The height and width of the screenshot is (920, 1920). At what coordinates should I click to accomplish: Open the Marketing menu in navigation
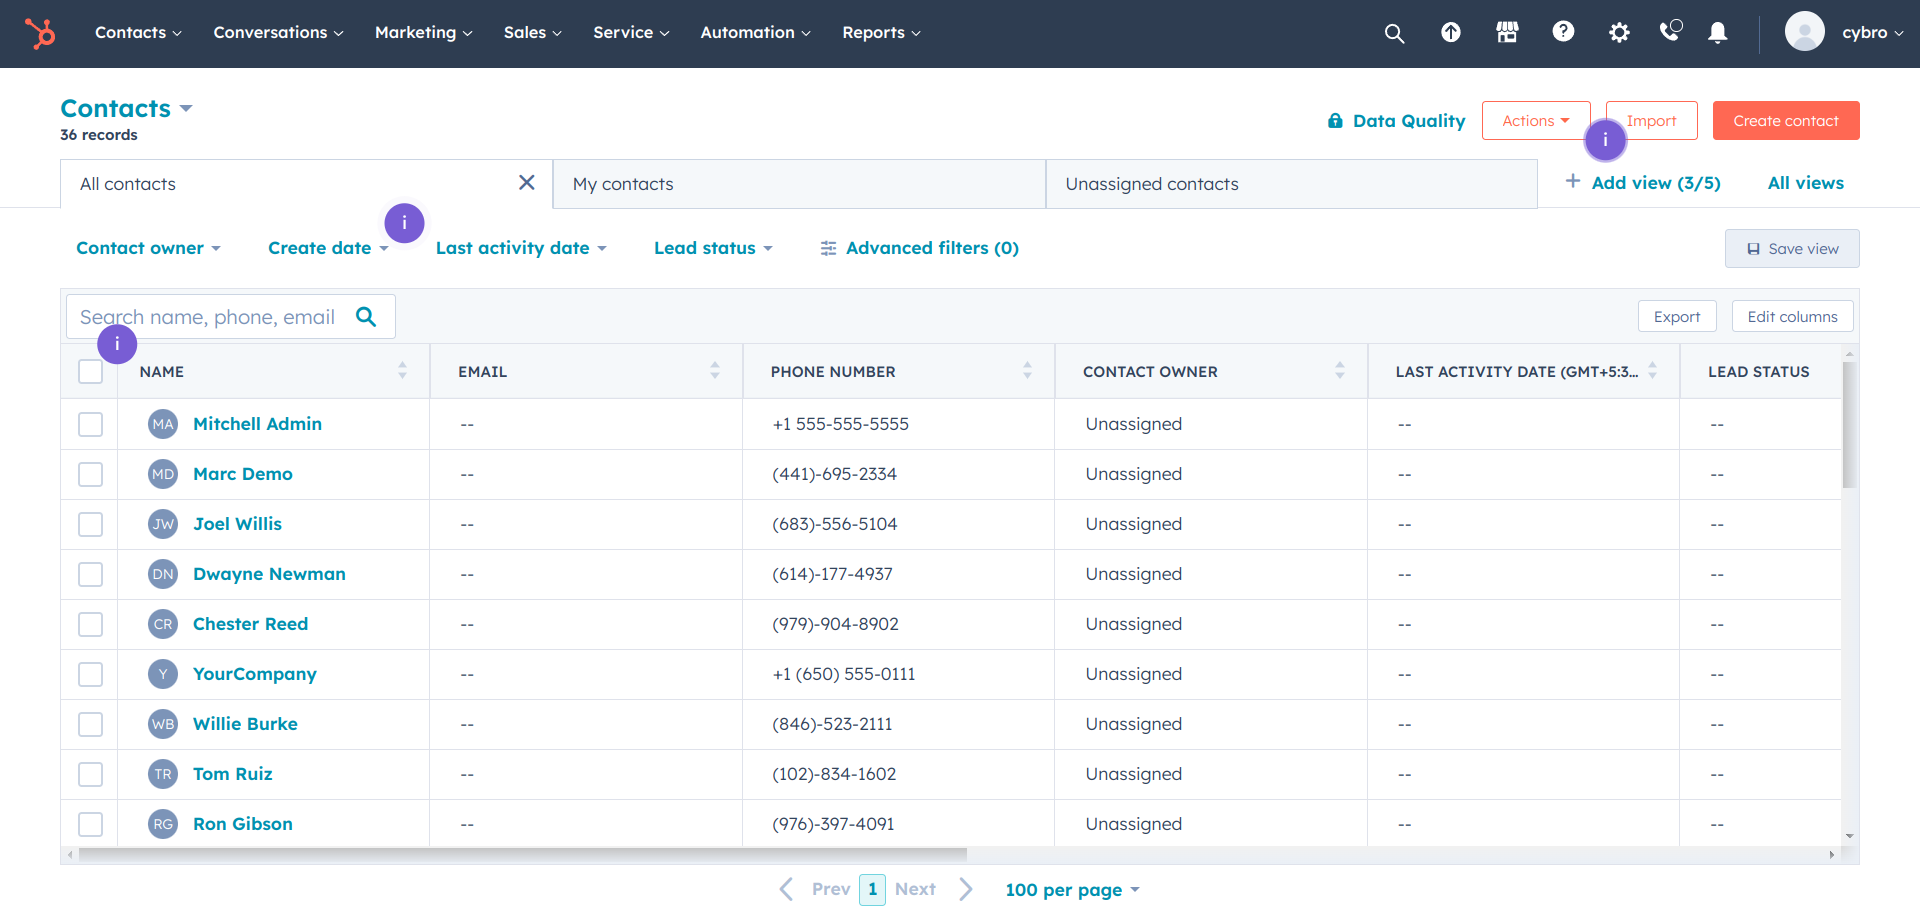[423, 33]
